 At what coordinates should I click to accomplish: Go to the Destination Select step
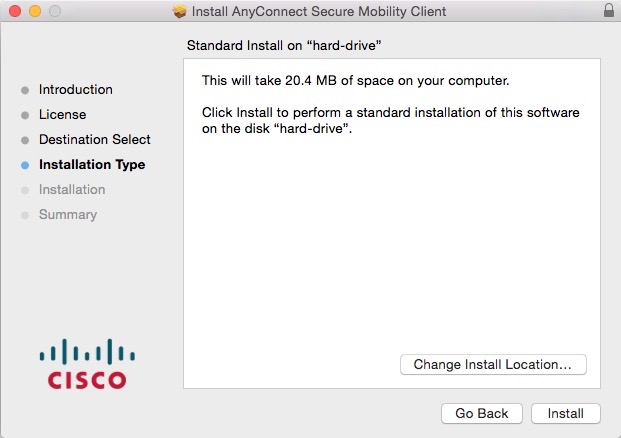click(x=94, y=140)
